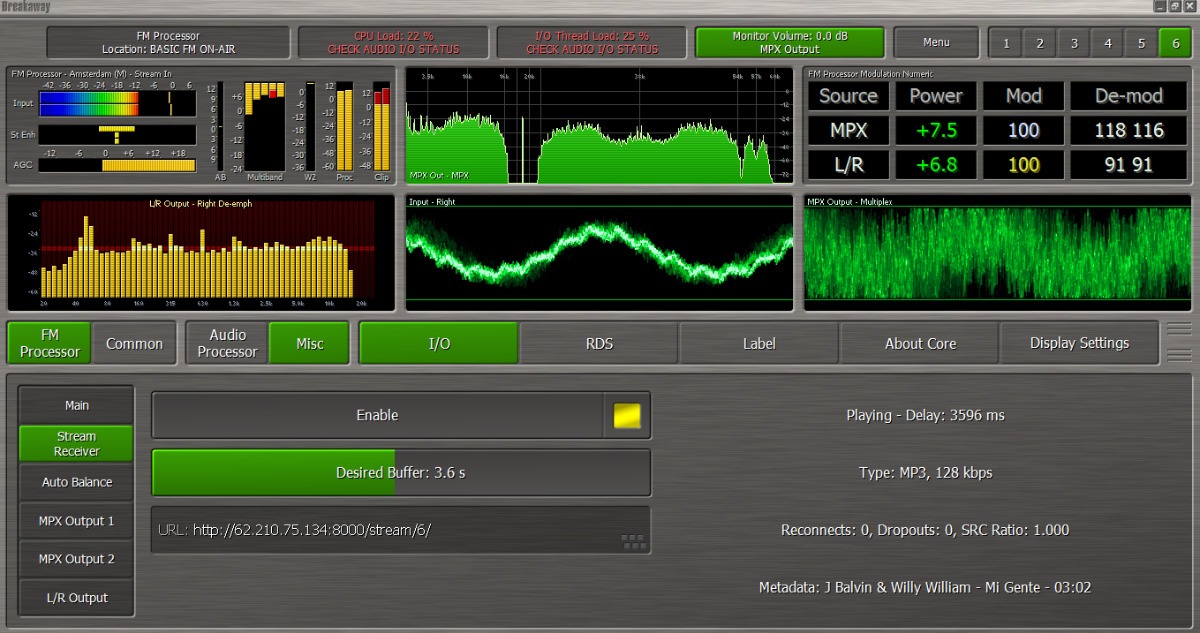Click the upper grip lines beside Display Settings
Viewport: 1200px width, 633px height.
click(1179, 330)
